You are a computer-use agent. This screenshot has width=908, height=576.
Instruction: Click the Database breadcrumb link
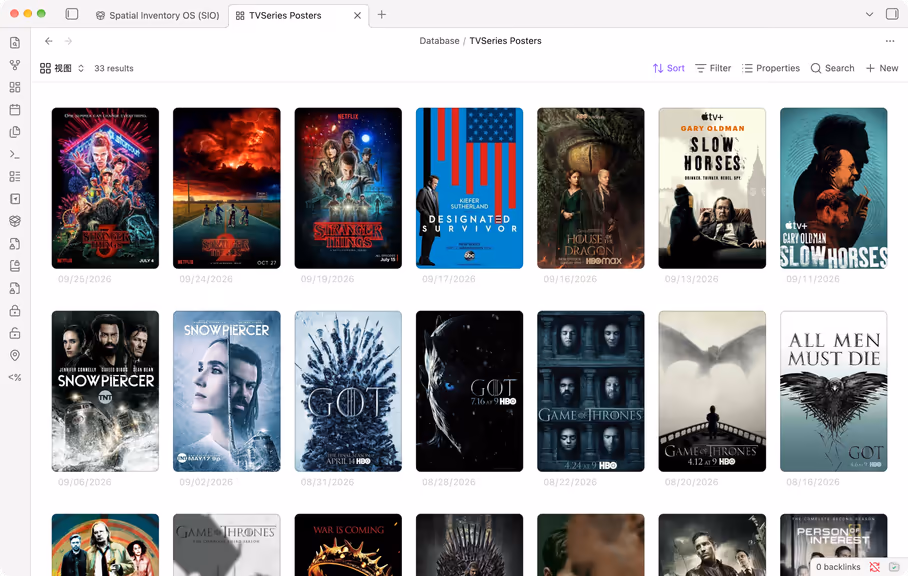tap(439, 41)
